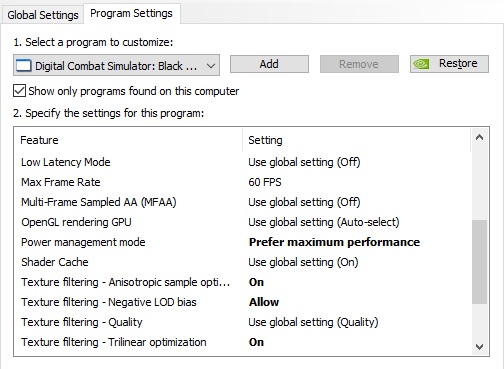
Task: Click the On value for Anisotropic sample optimization
Action: click(256, 282)
